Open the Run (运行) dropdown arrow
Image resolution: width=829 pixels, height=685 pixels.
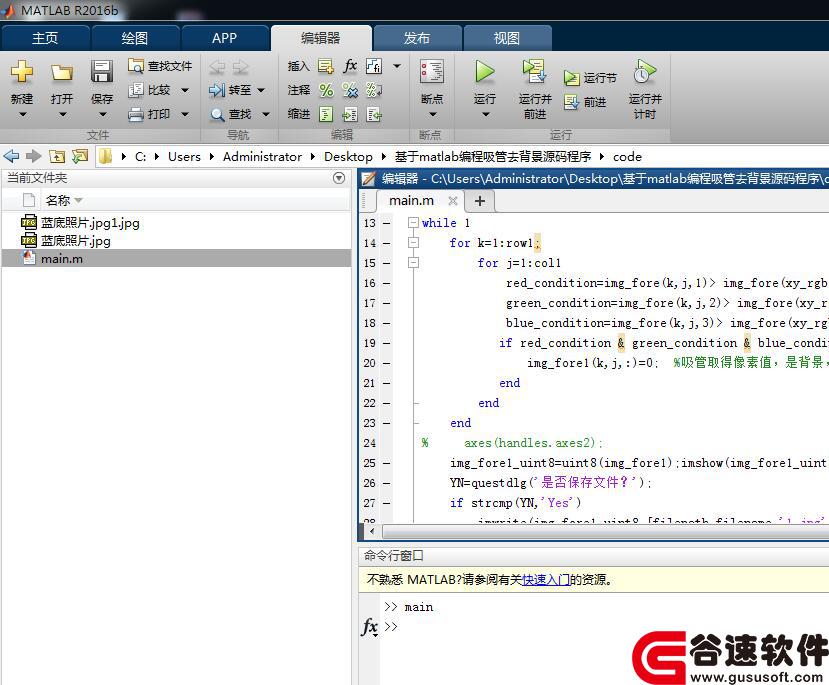(485, 114)
